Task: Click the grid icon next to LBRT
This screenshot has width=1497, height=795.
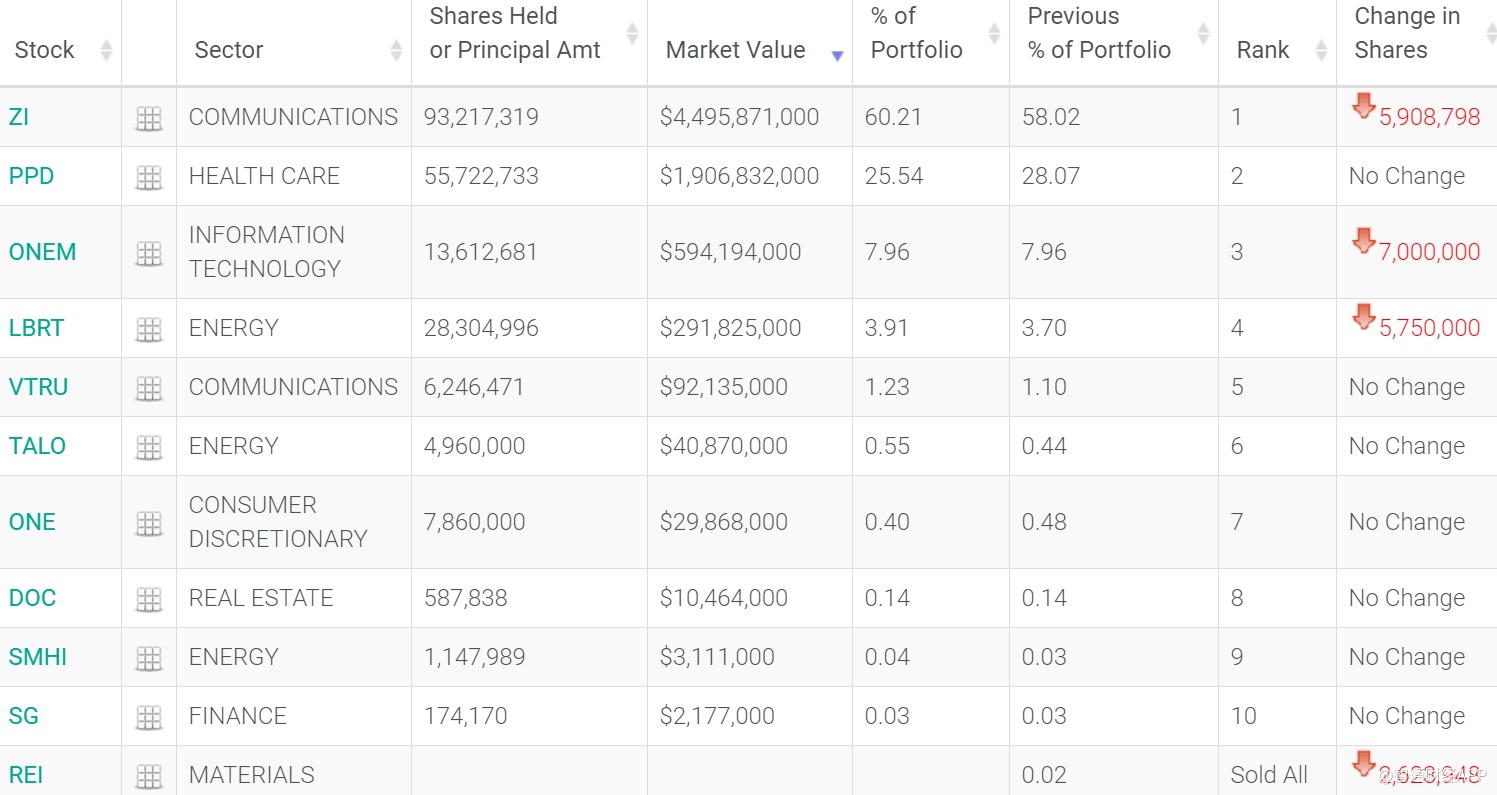Action: click(149, 328)
